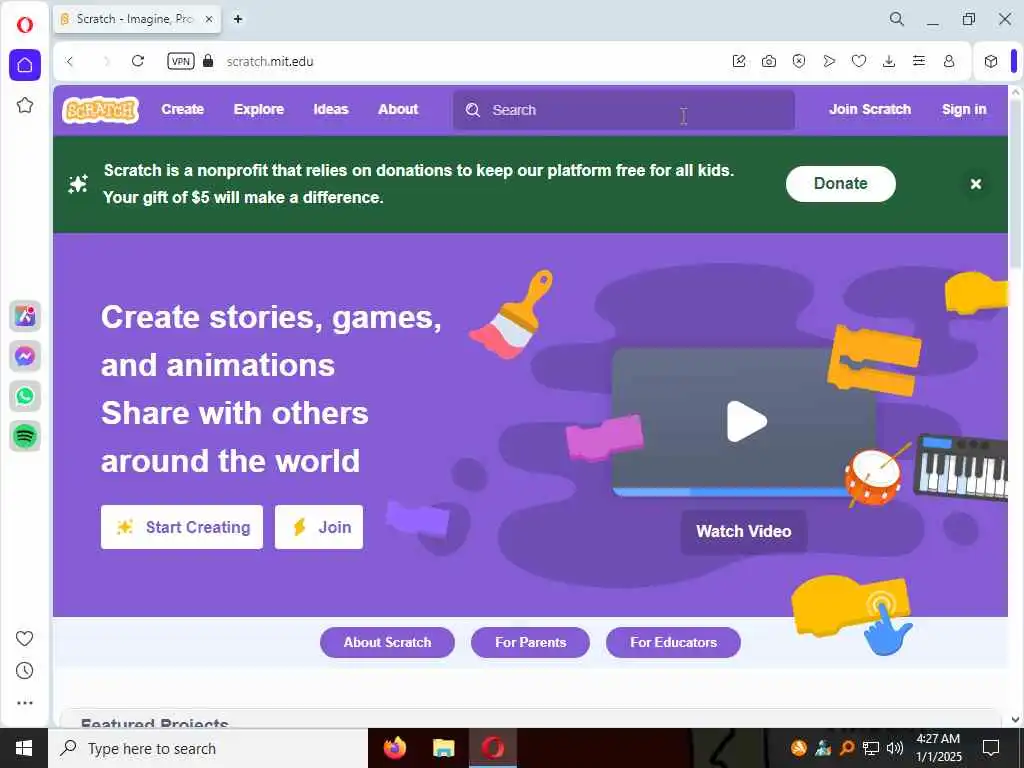
Task: Click the padlock site security icon
Action: [x=208, y=61]
